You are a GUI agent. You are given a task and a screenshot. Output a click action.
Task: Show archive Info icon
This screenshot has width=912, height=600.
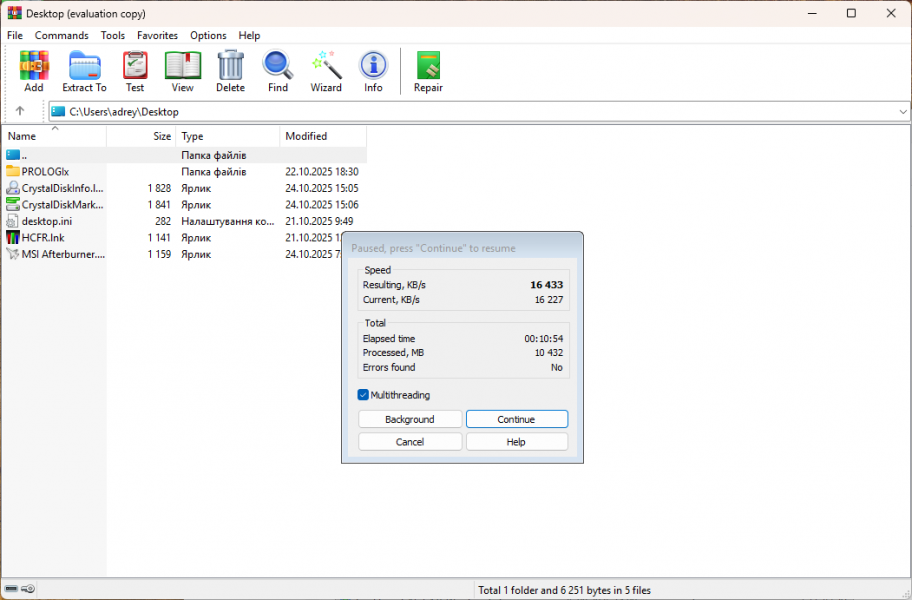[373, 71]
